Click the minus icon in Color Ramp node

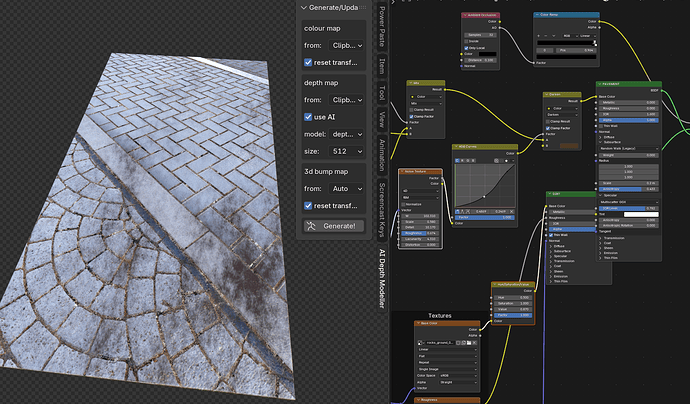[546, 36]
